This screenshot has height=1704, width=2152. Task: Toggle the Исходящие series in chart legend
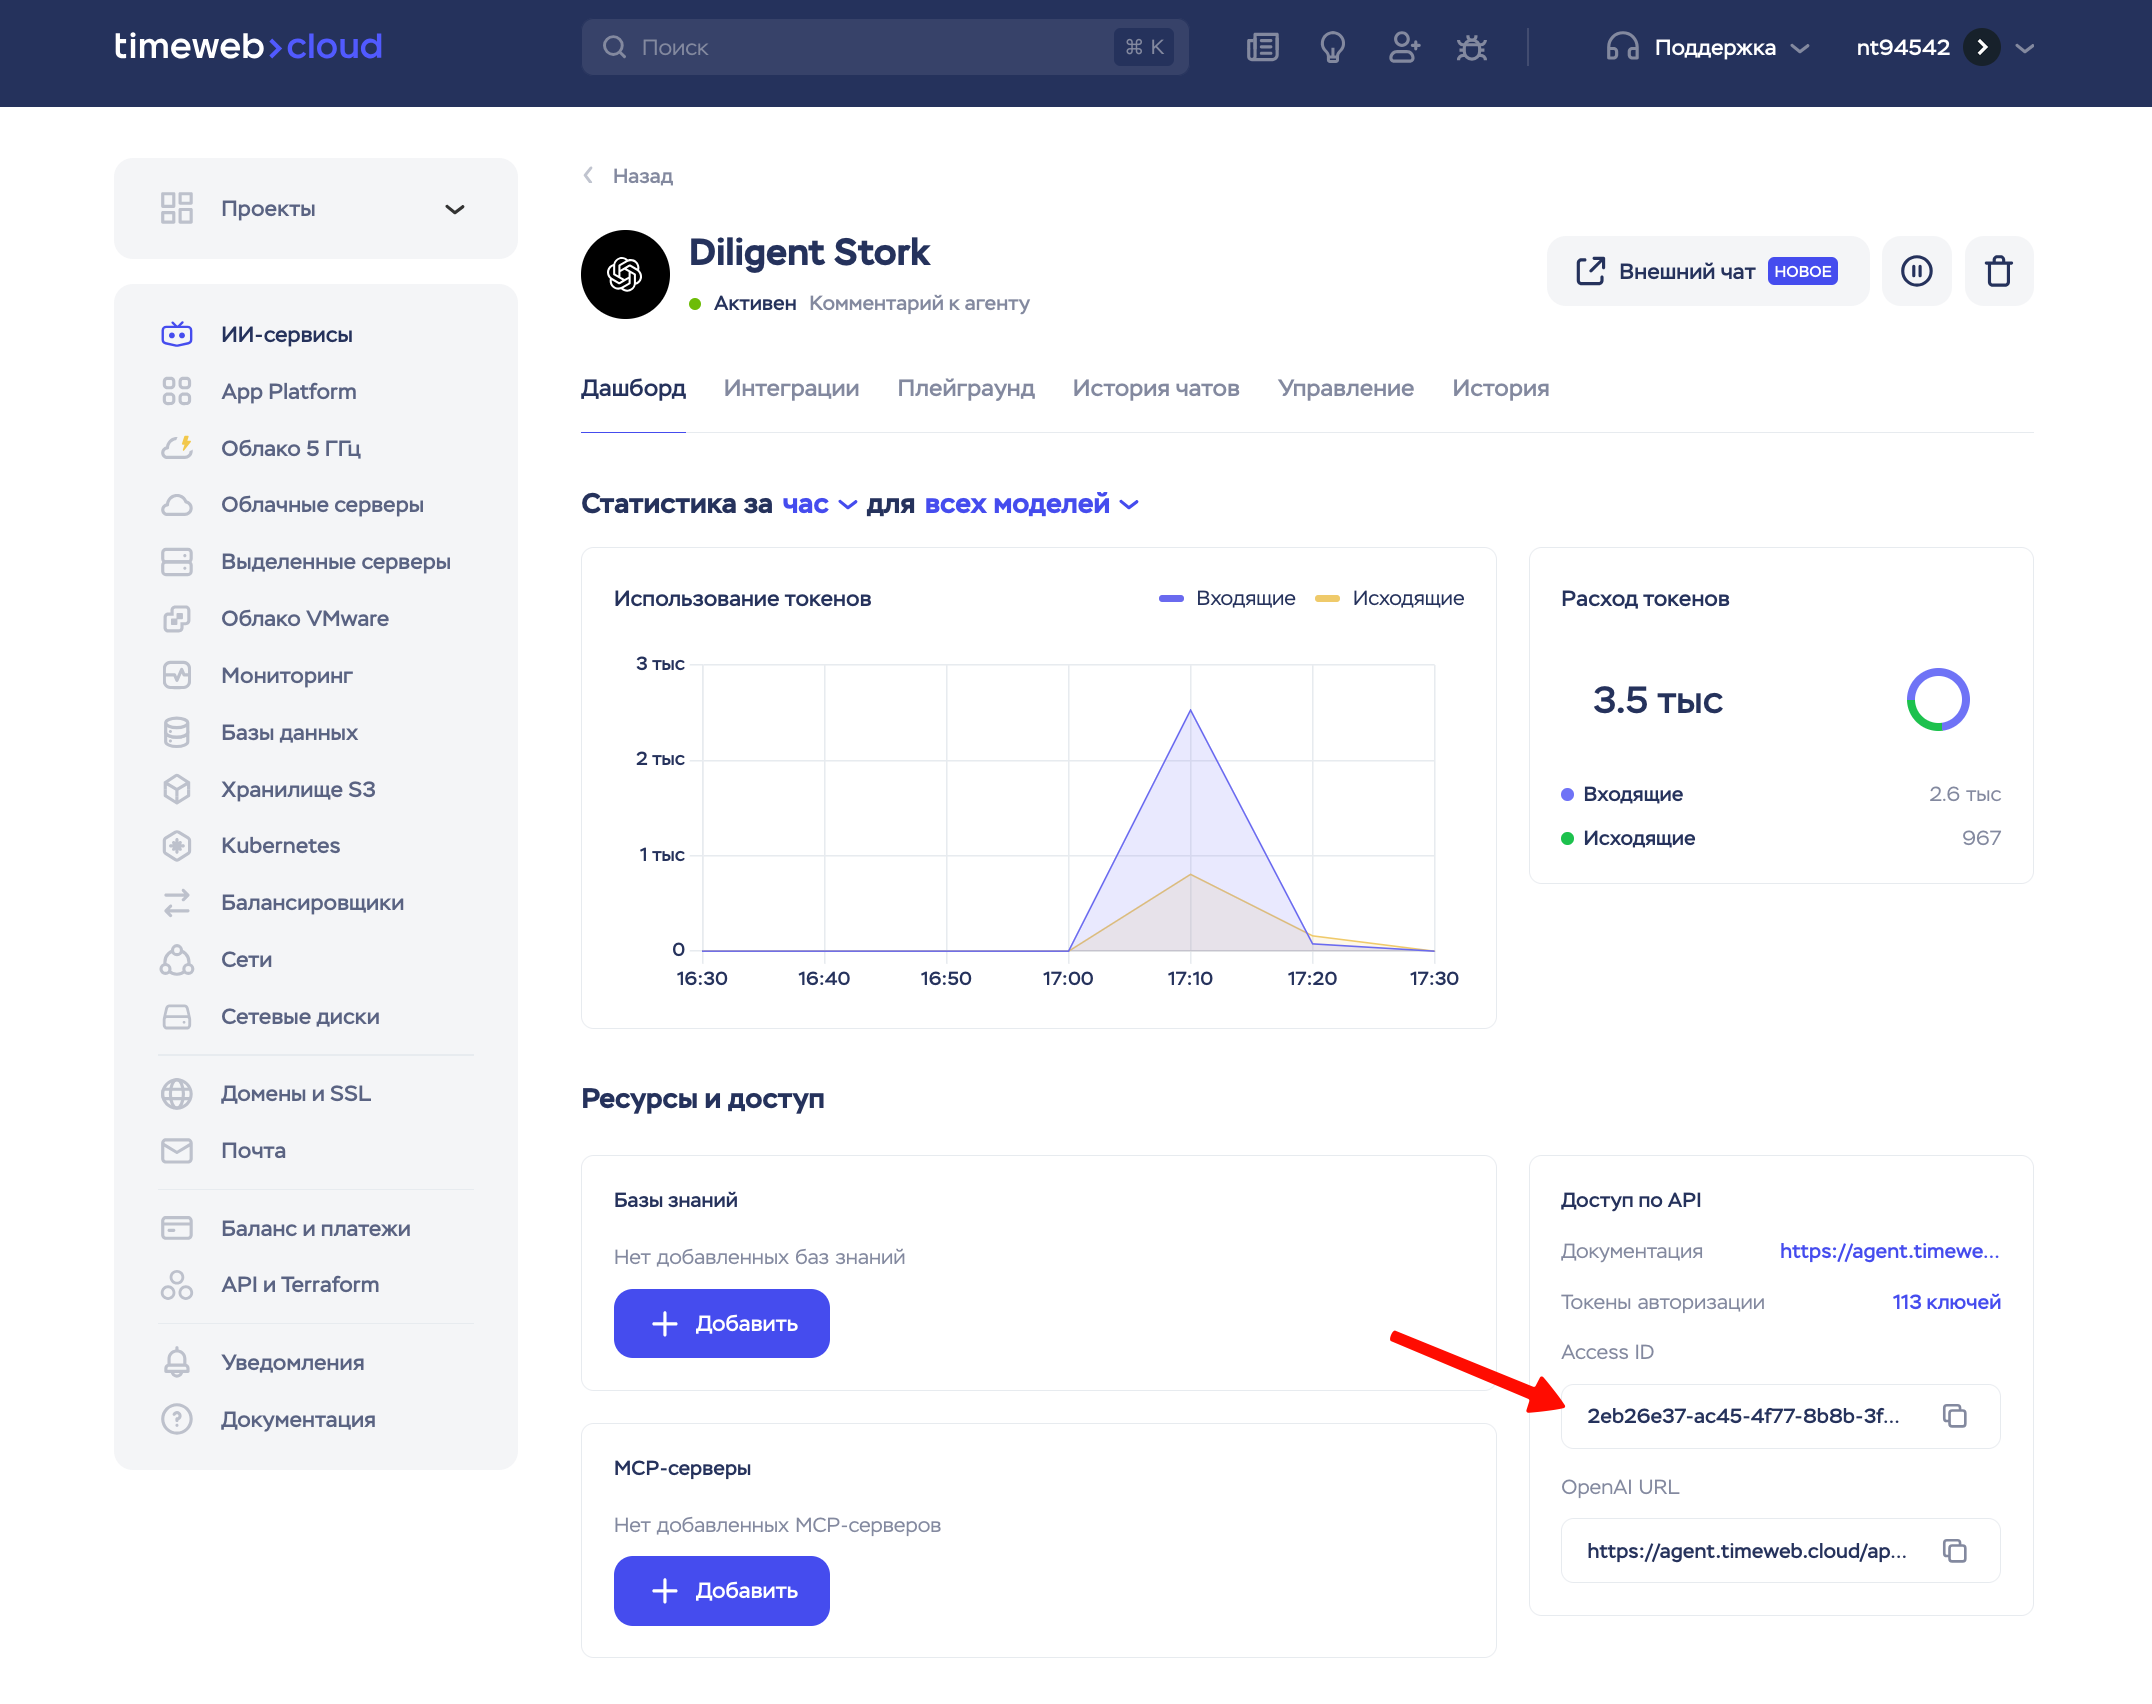point(1390,598)
